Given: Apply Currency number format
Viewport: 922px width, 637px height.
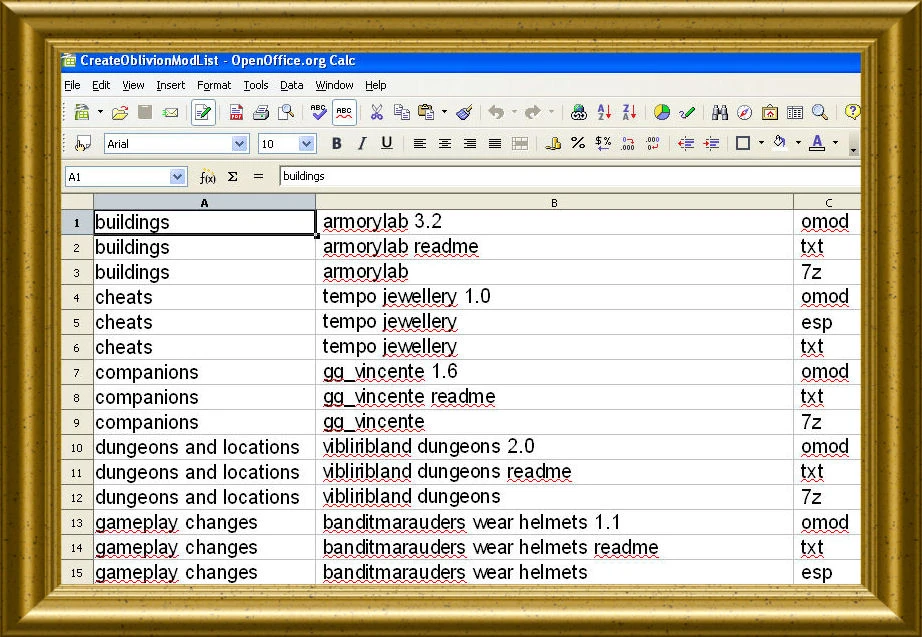Looking at the screenshot, I should click(553, 144).
